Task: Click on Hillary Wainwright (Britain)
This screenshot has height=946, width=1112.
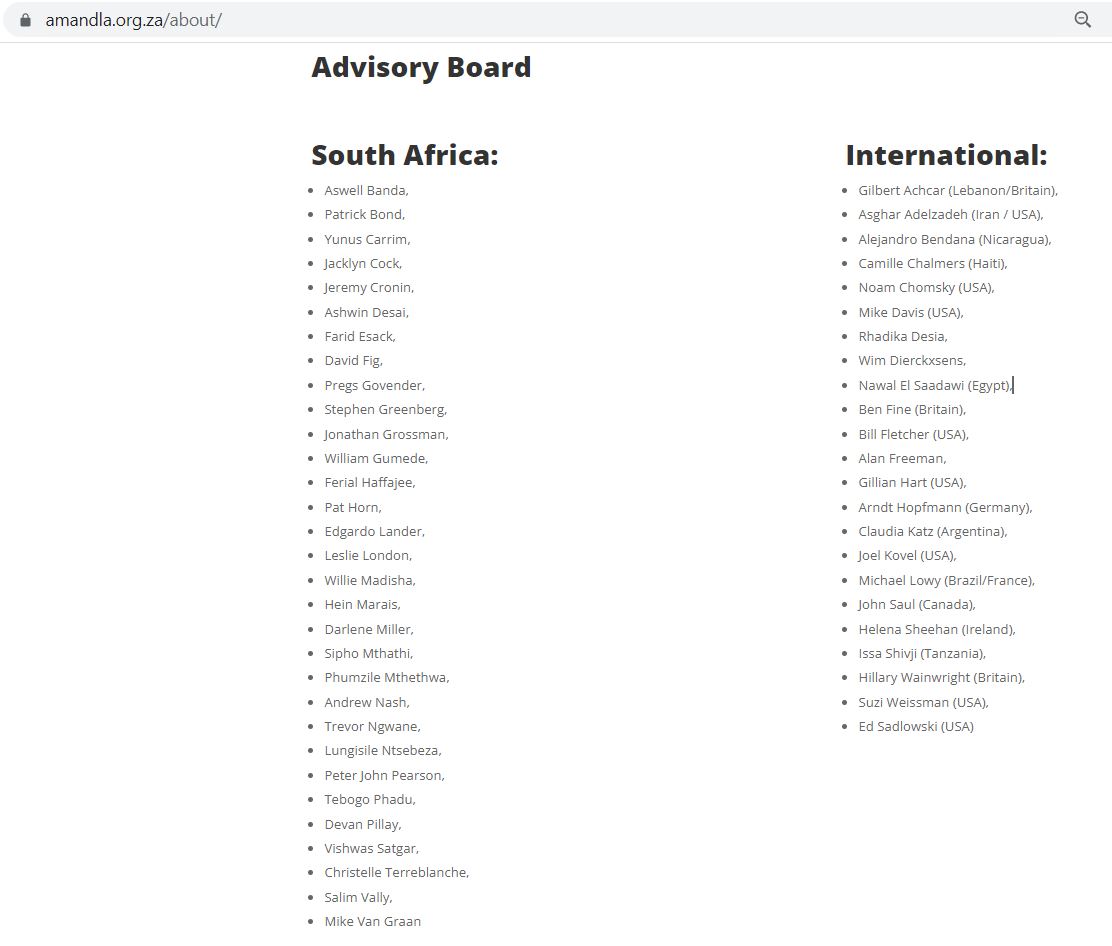Action: tap(941, 677)
